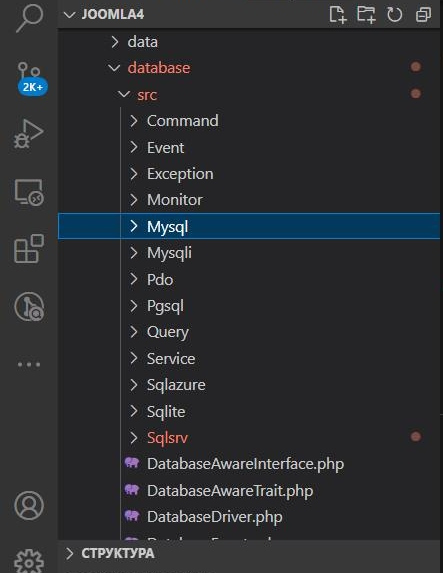Open DatabaseAwareTrait.php file
This screenshot has height=573, width=443.
point(230,491)
